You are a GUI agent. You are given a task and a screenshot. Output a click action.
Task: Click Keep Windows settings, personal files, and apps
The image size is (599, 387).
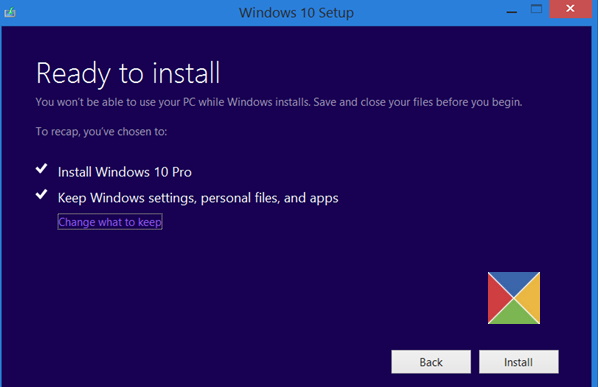pyautogui.click(x=198, y=198)
